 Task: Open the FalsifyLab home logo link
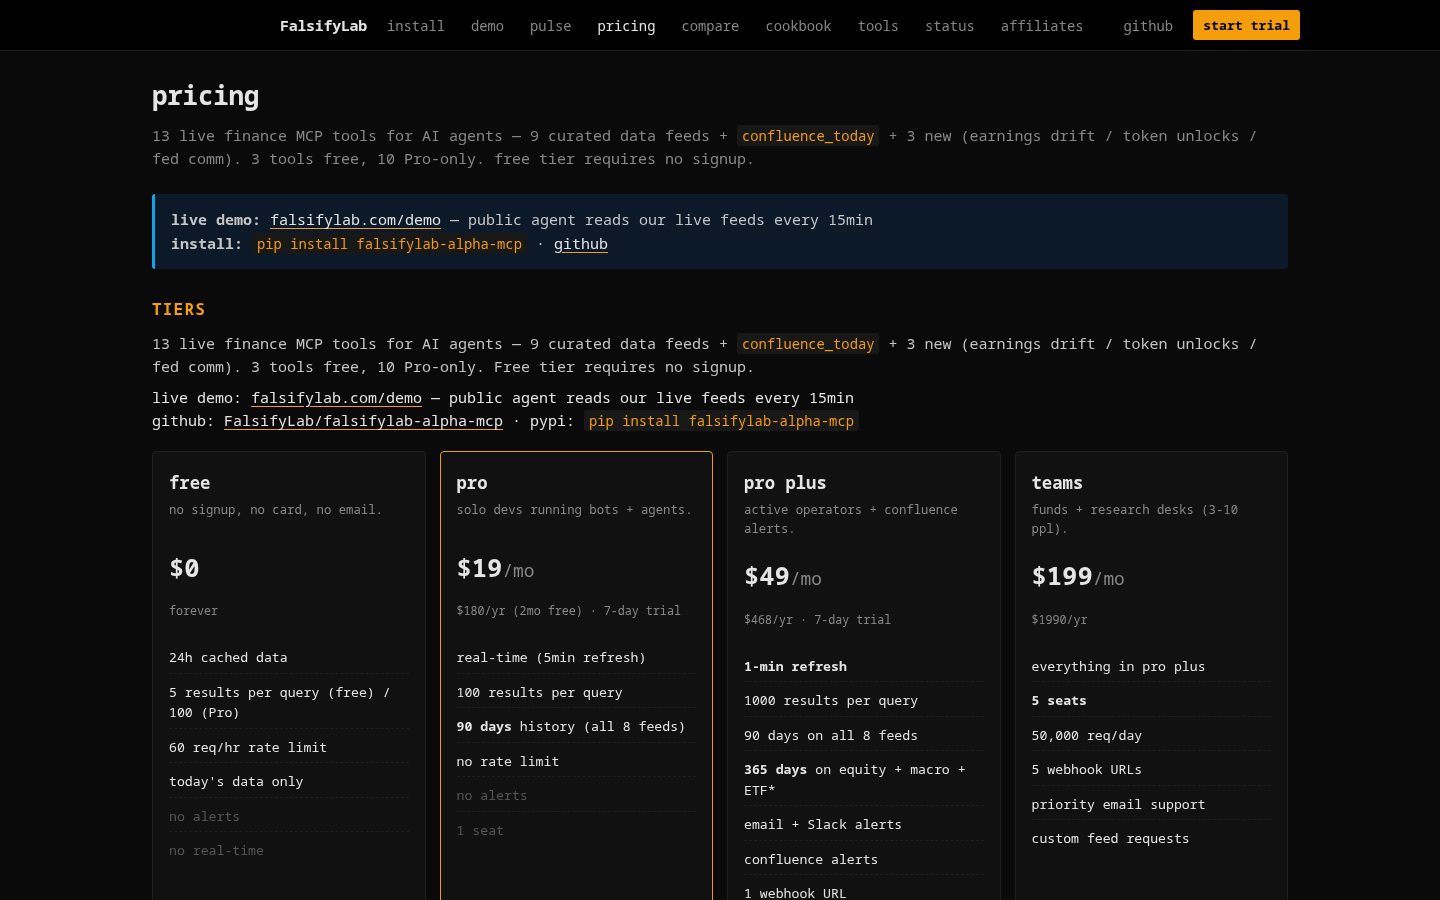(323, 26)
